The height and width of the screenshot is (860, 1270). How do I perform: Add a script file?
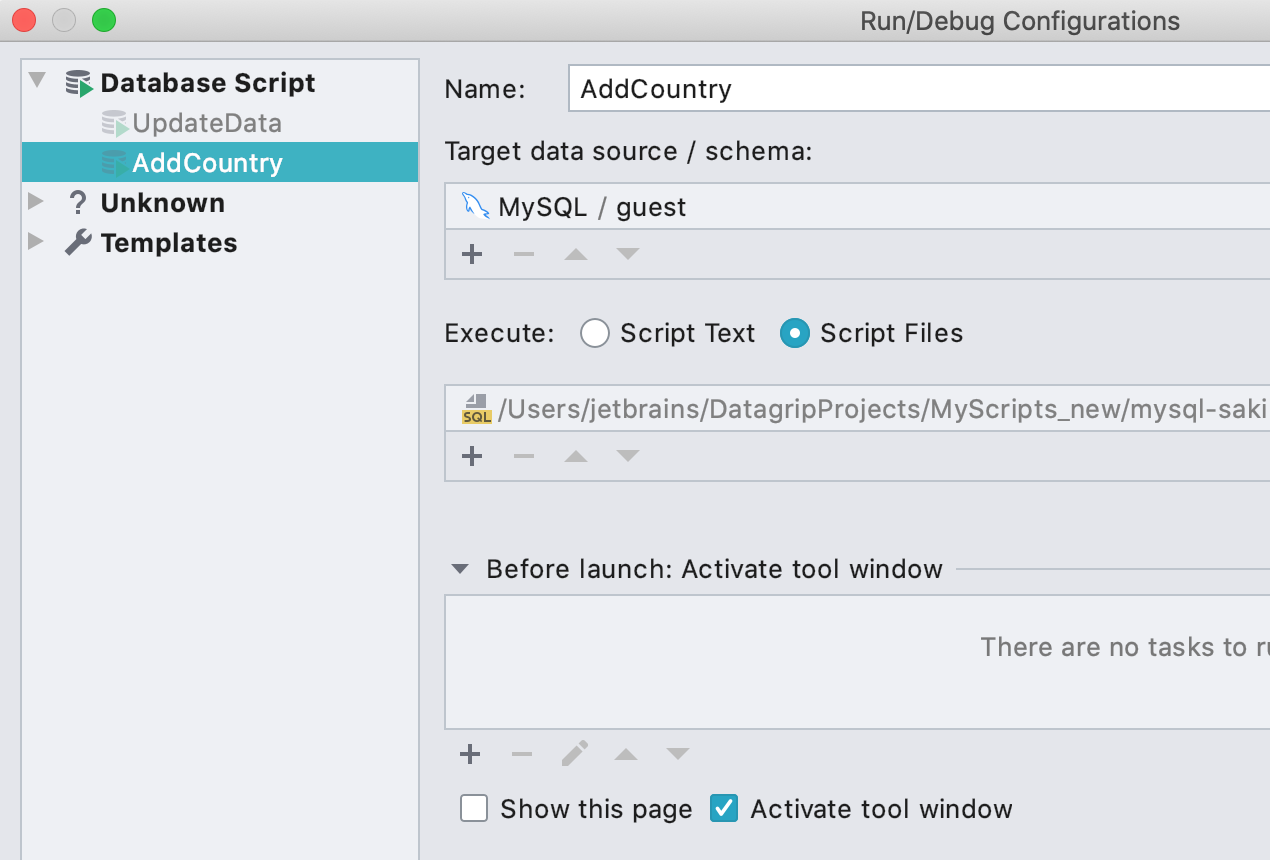472,456
